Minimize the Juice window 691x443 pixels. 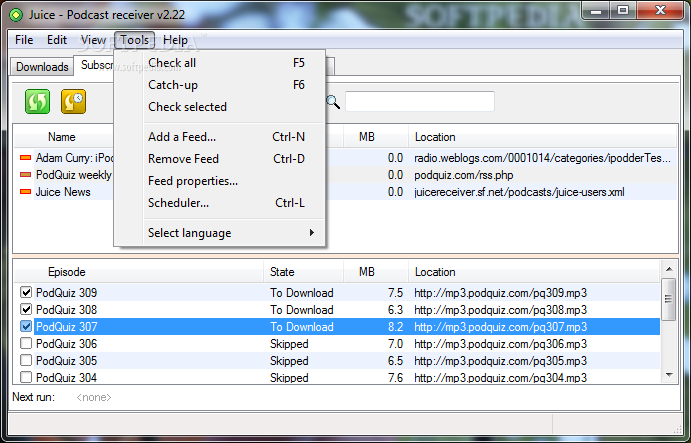tap(596, 11)
